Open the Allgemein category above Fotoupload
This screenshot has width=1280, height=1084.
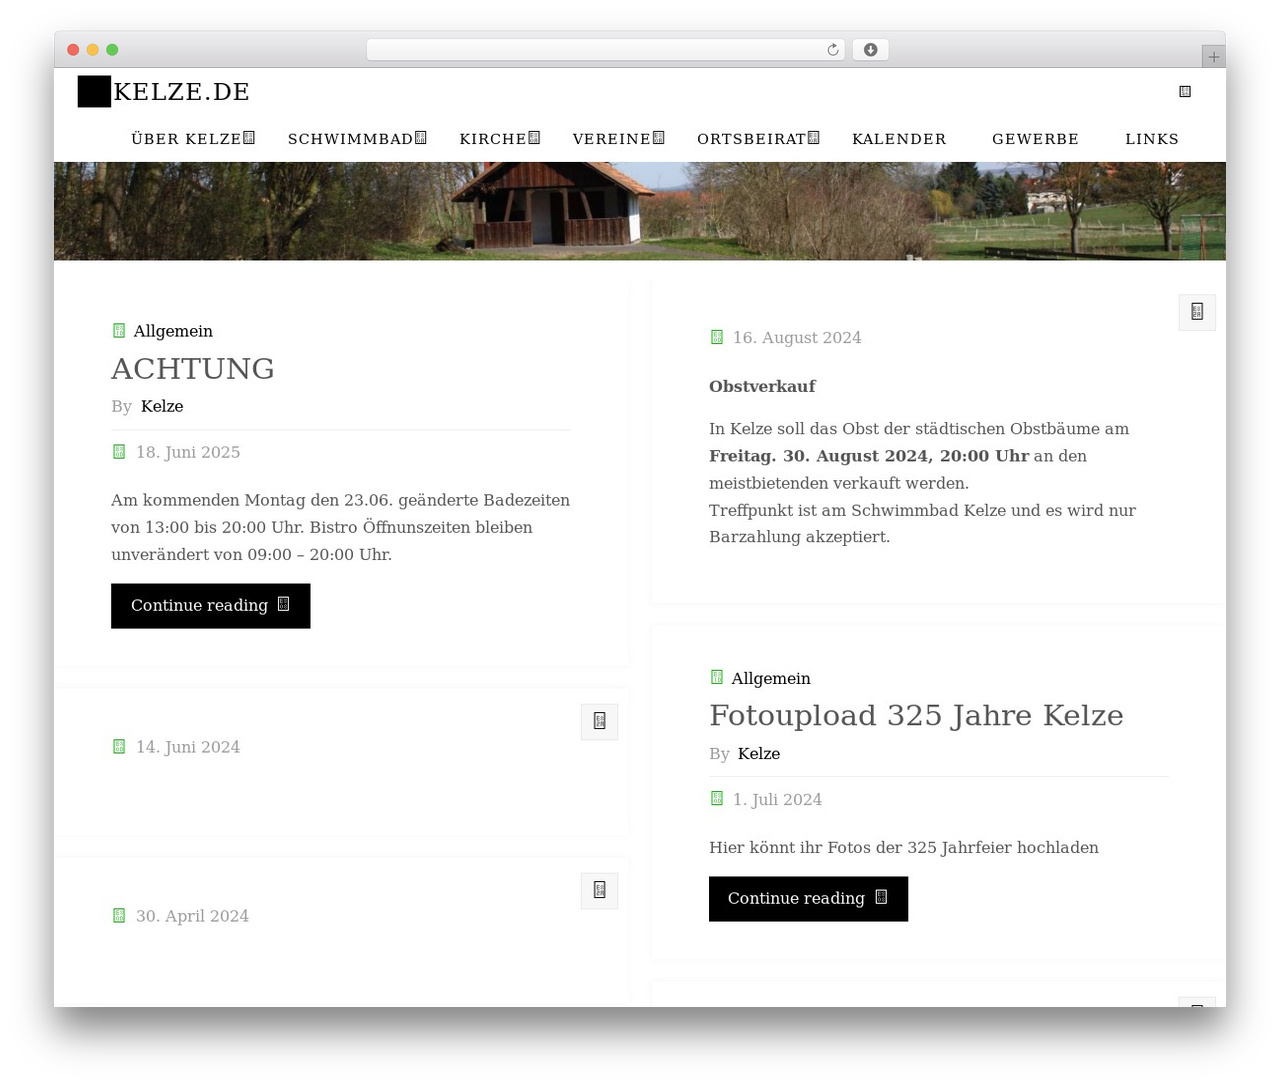771,678
